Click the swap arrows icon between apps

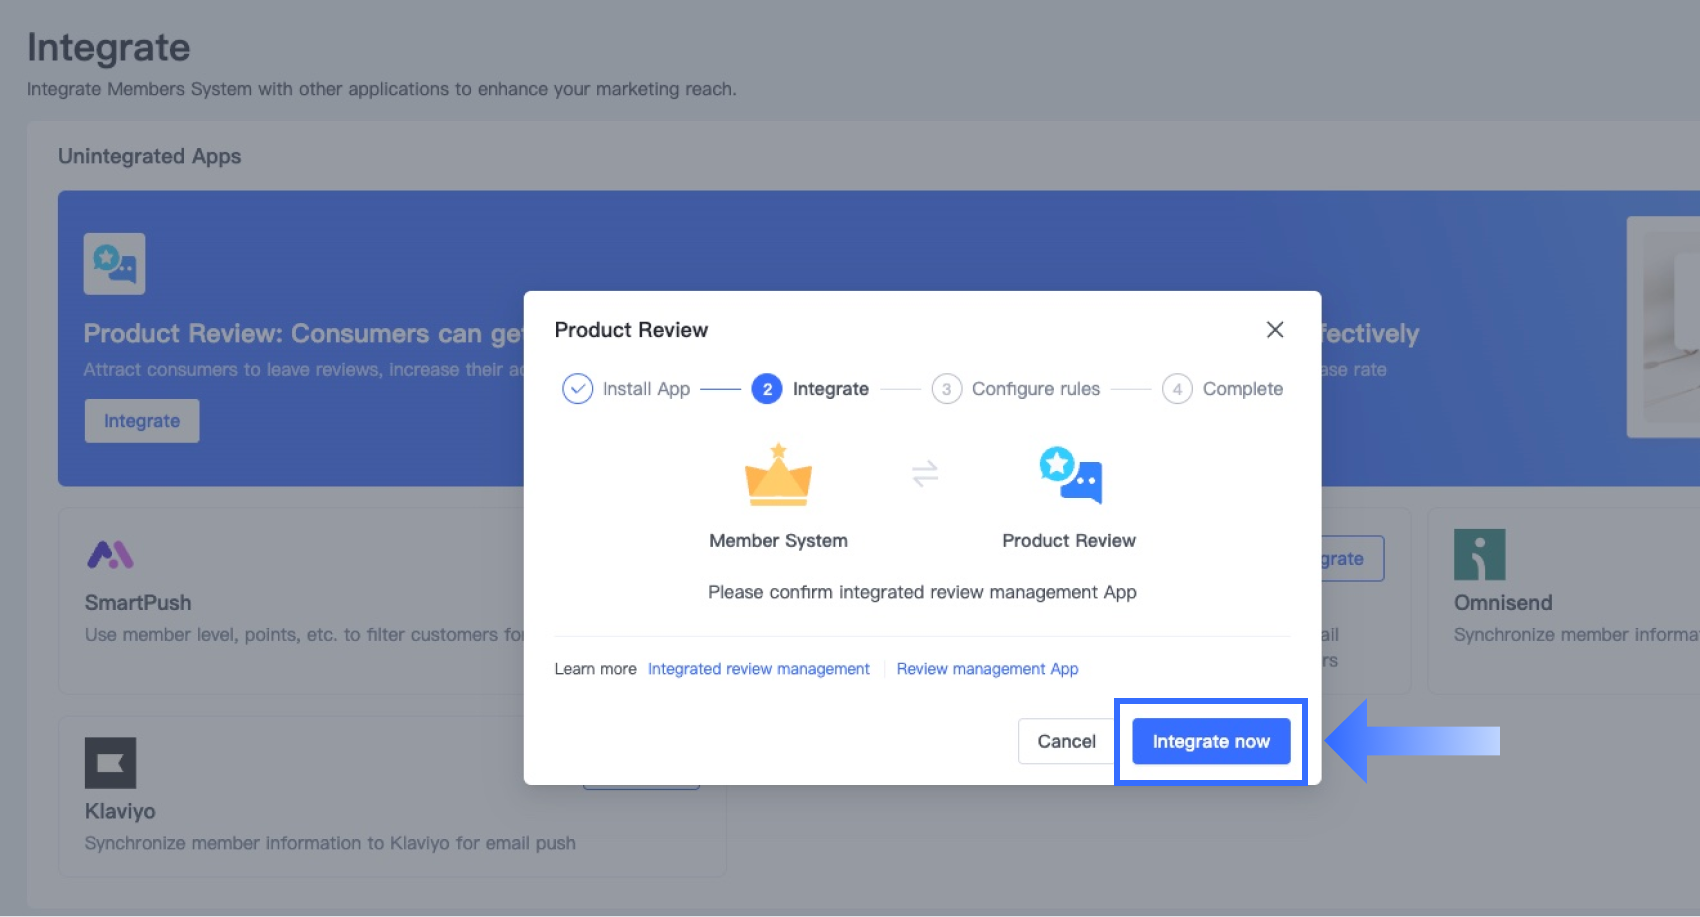(925, 473)
